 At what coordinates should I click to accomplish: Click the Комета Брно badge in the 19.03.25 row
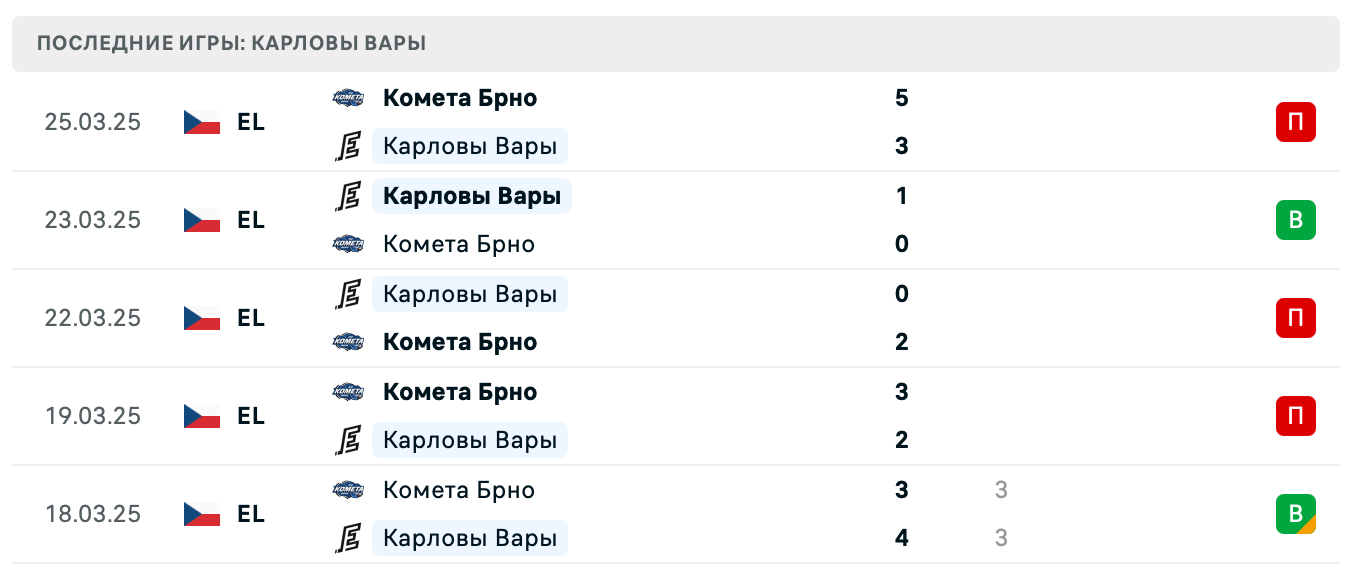[x=348, y=392]
